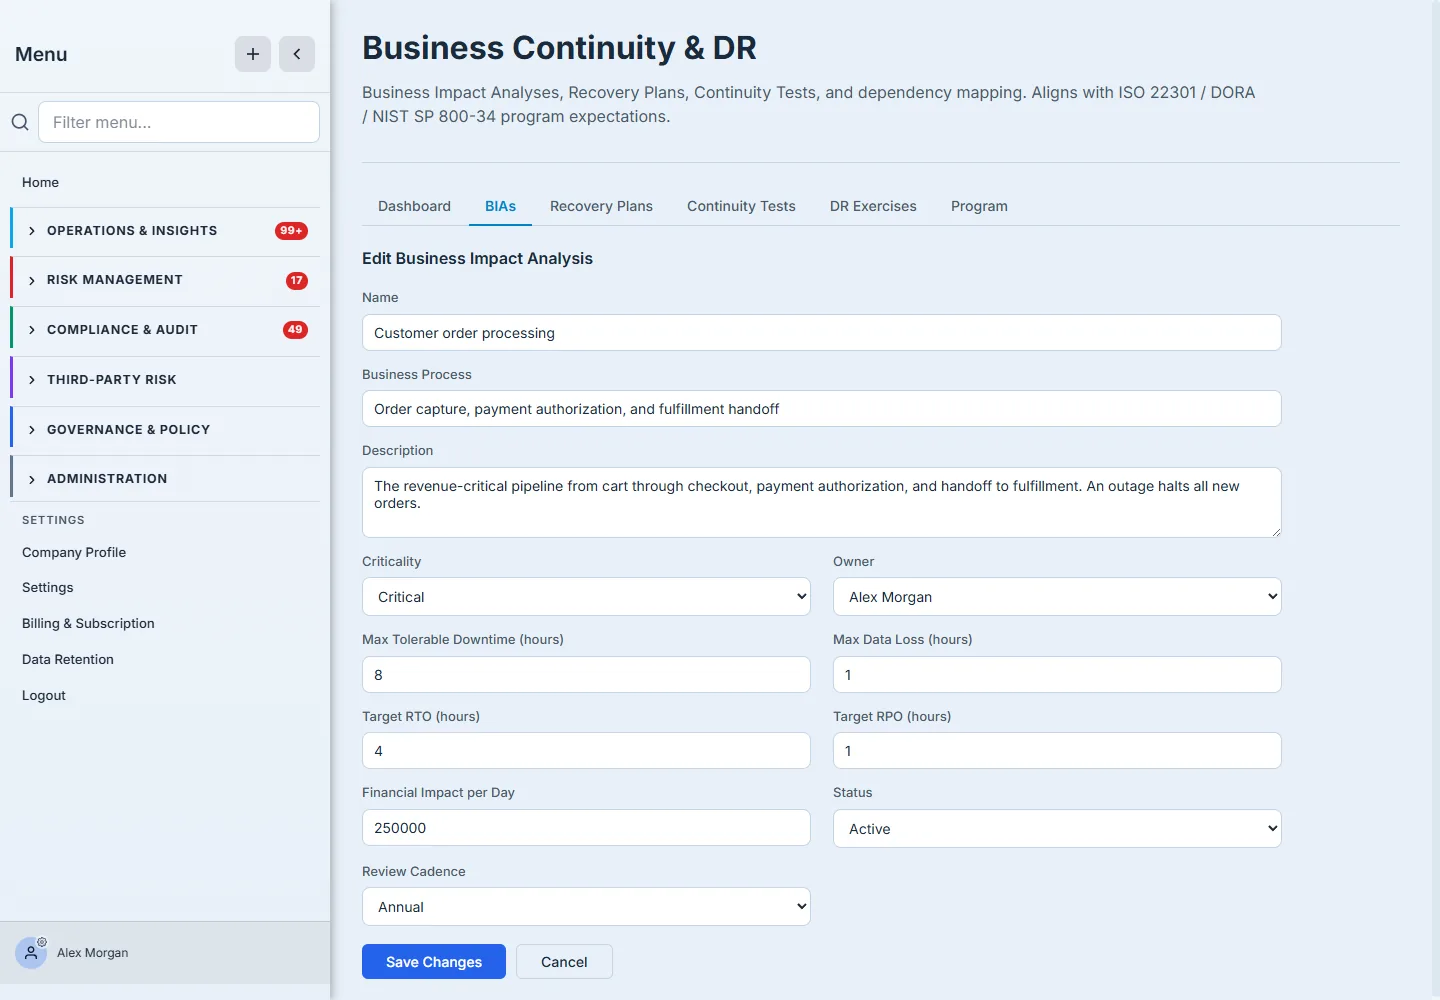The width and height of the screenshot is (1440, 1000).
Task: Click the Save Changes button
Action: [x=434, y=962]
